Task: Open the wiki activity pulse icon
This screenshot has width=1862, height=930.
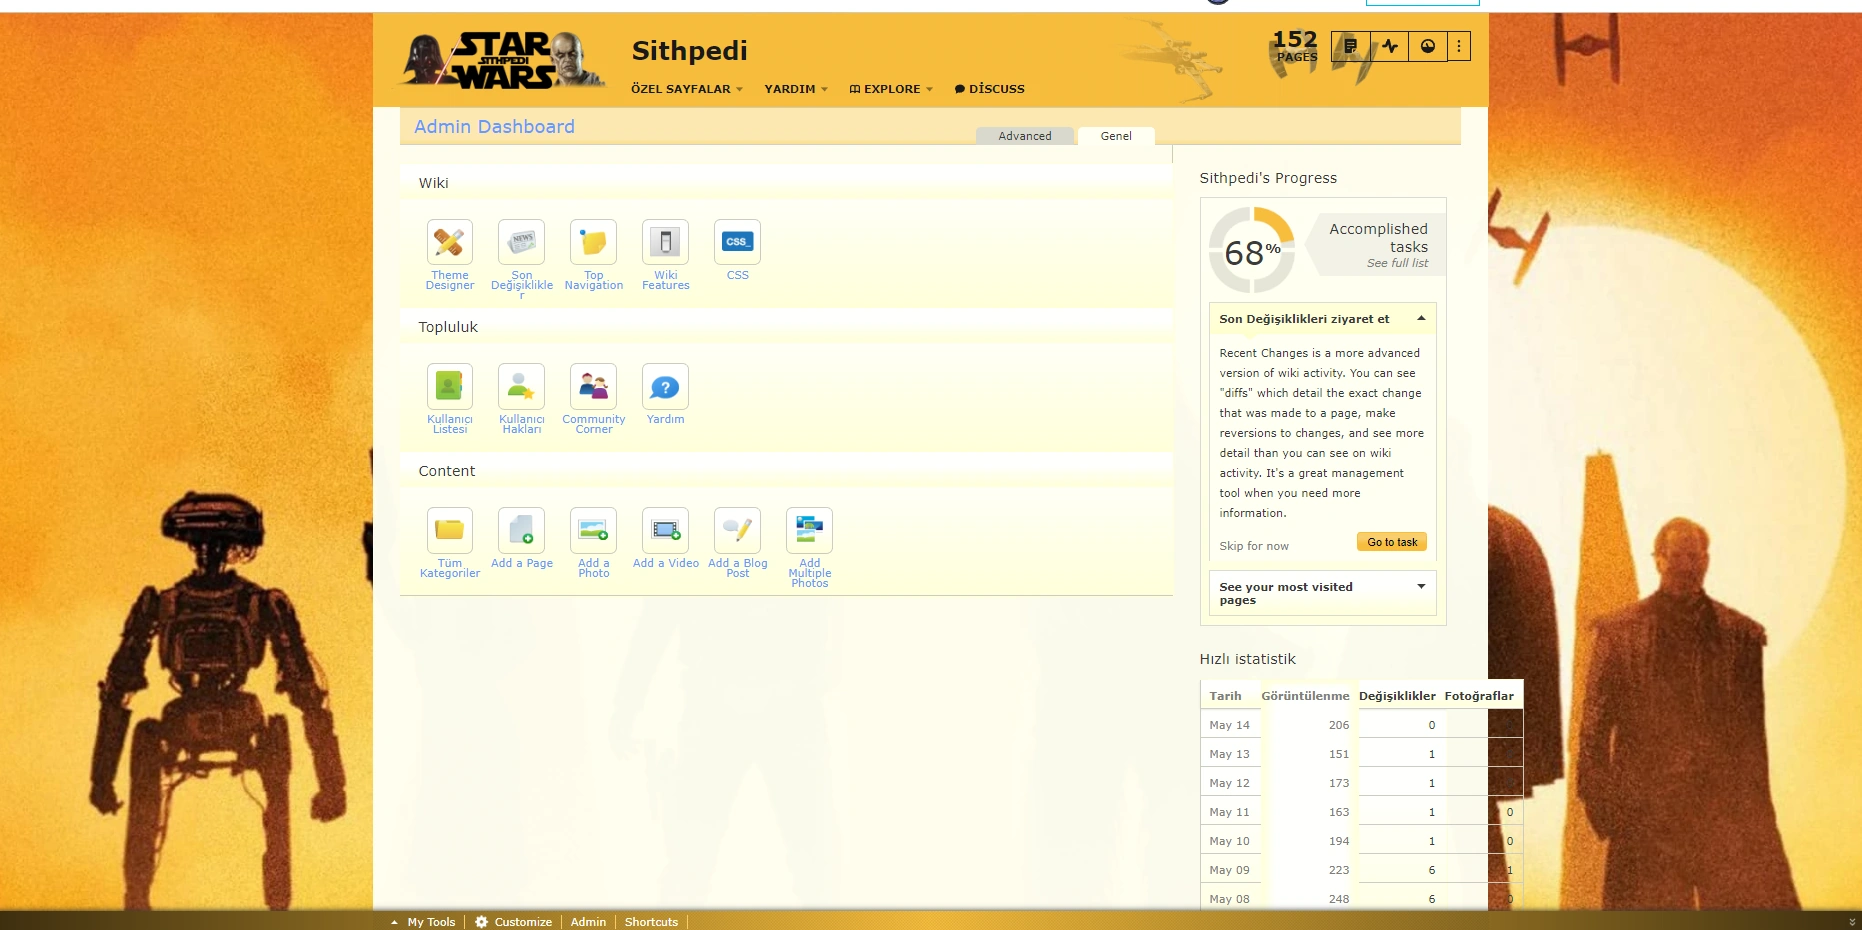Action: pos(1390,46)
